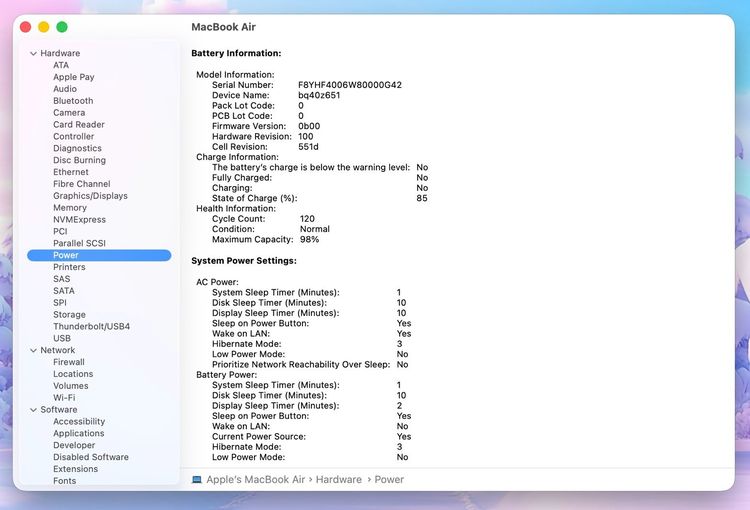Zoom the window with green button
The width and height of the screenshot is (750, 510).
coord(62,27)
